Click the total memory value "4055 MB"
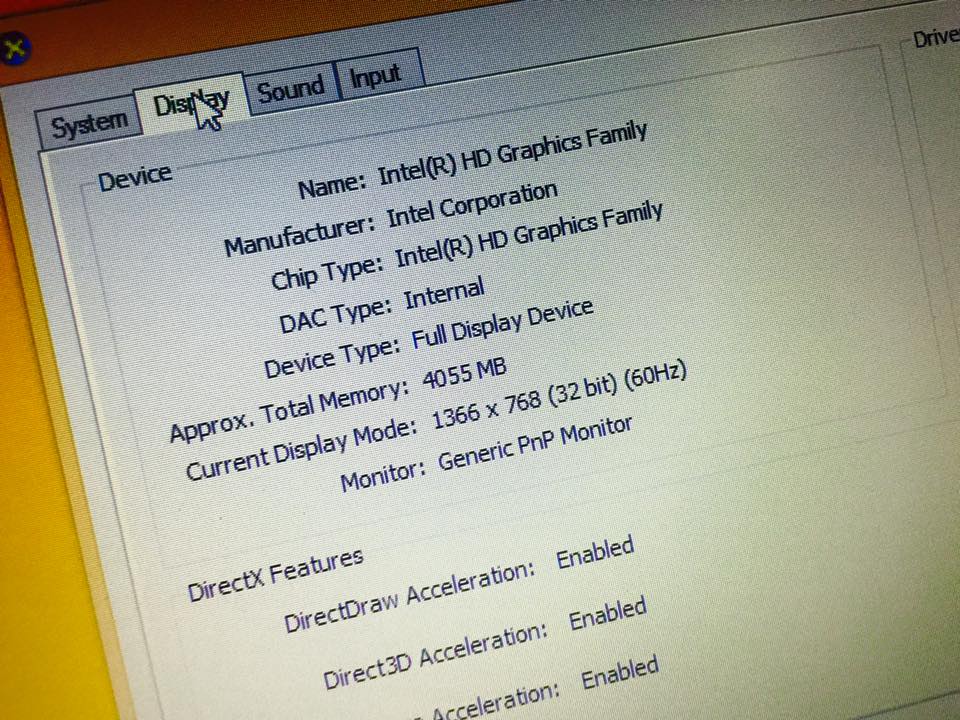 coord(465,373)
